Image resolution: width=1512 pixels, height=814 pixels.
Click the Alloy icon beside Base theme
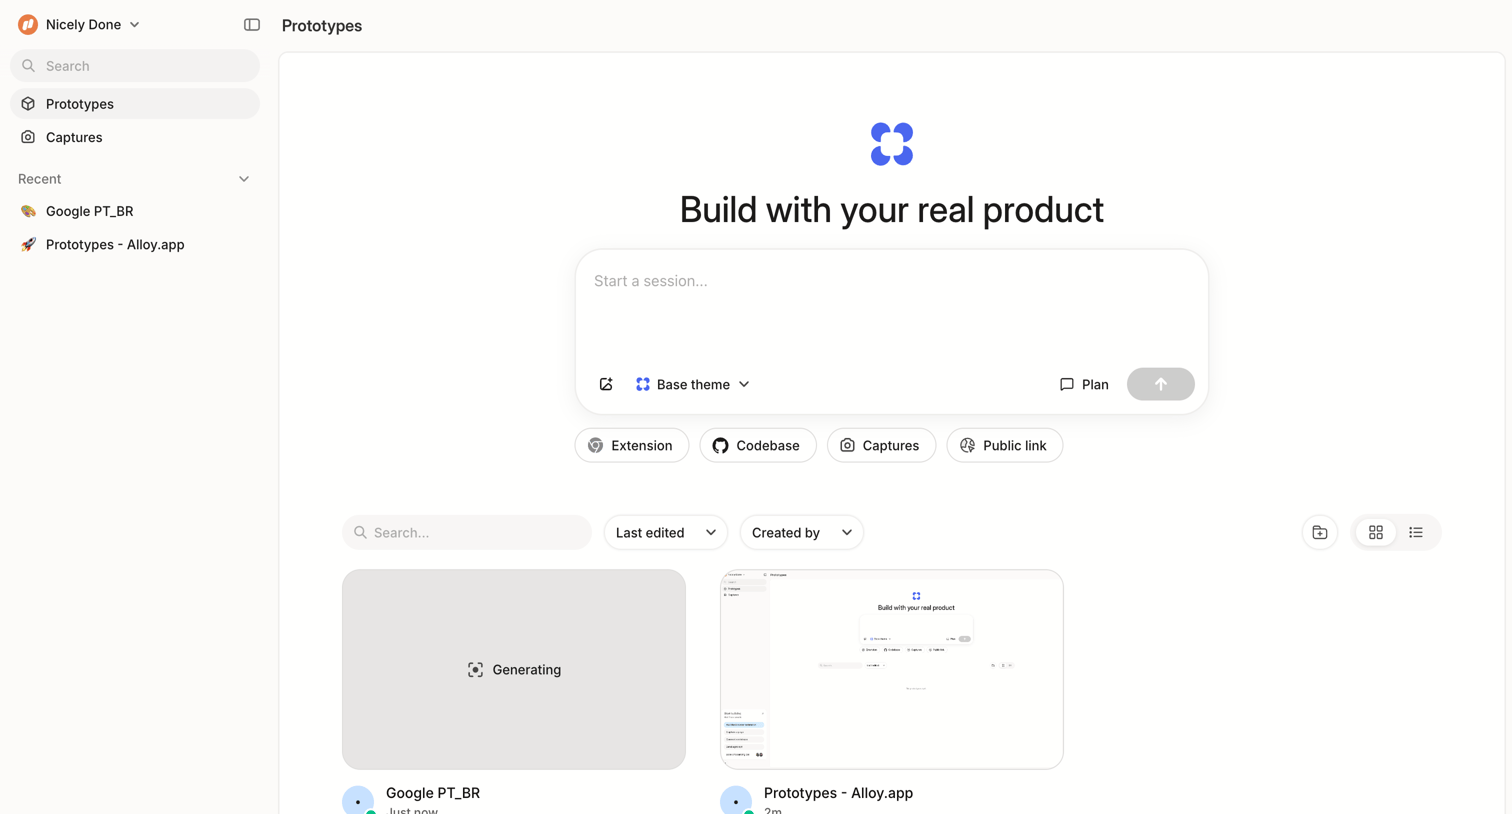click(x=643, y=384)
